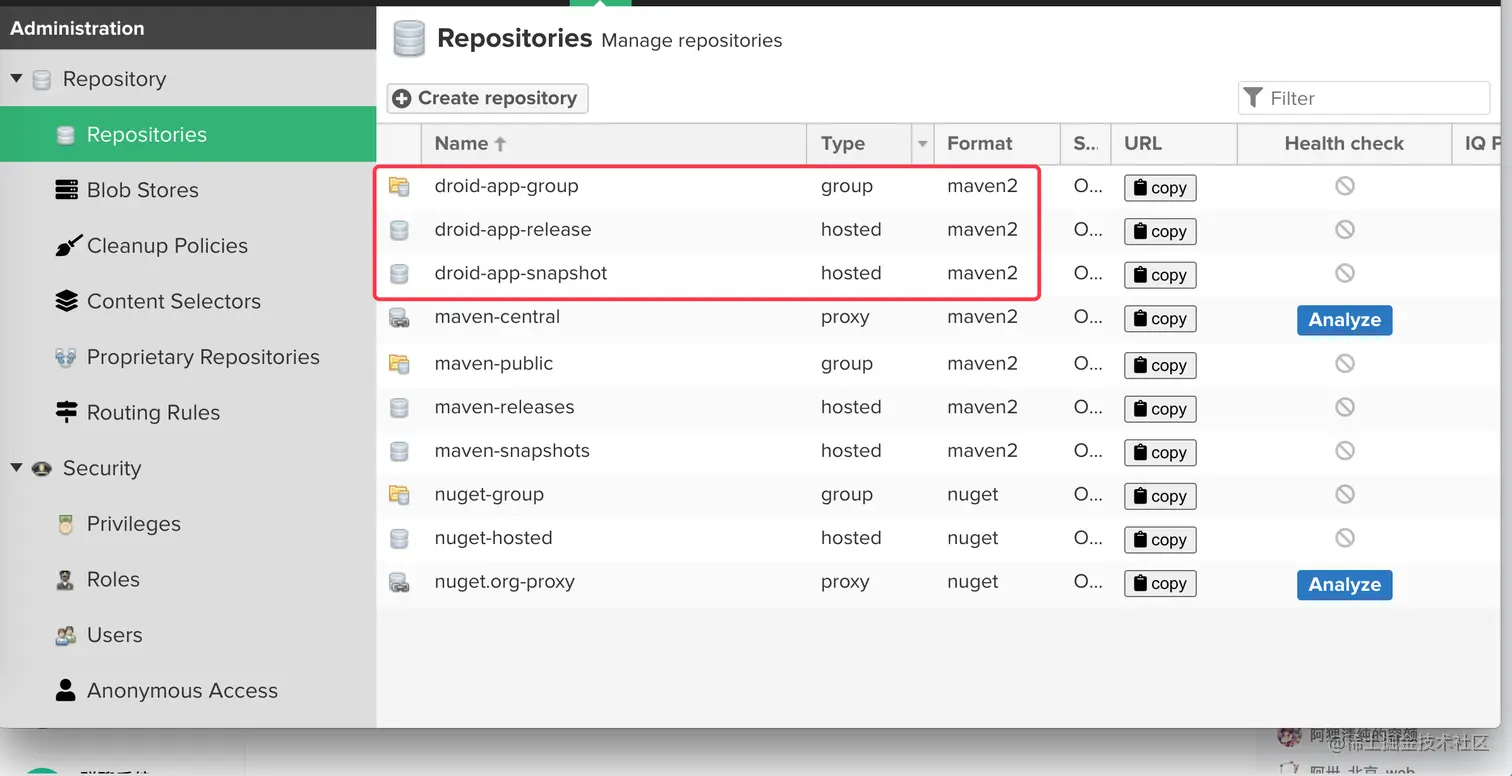Click the Content Selectors layers icon

click(x=66, y=301)
